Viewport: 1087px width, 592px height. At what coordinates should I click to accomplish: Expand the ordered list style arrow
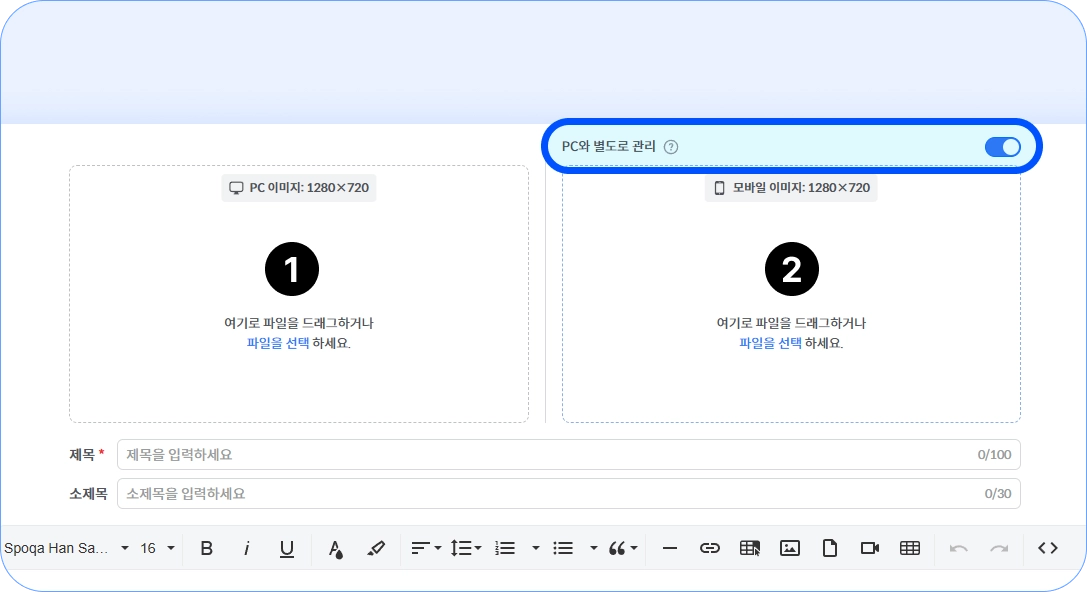point(536,548)
